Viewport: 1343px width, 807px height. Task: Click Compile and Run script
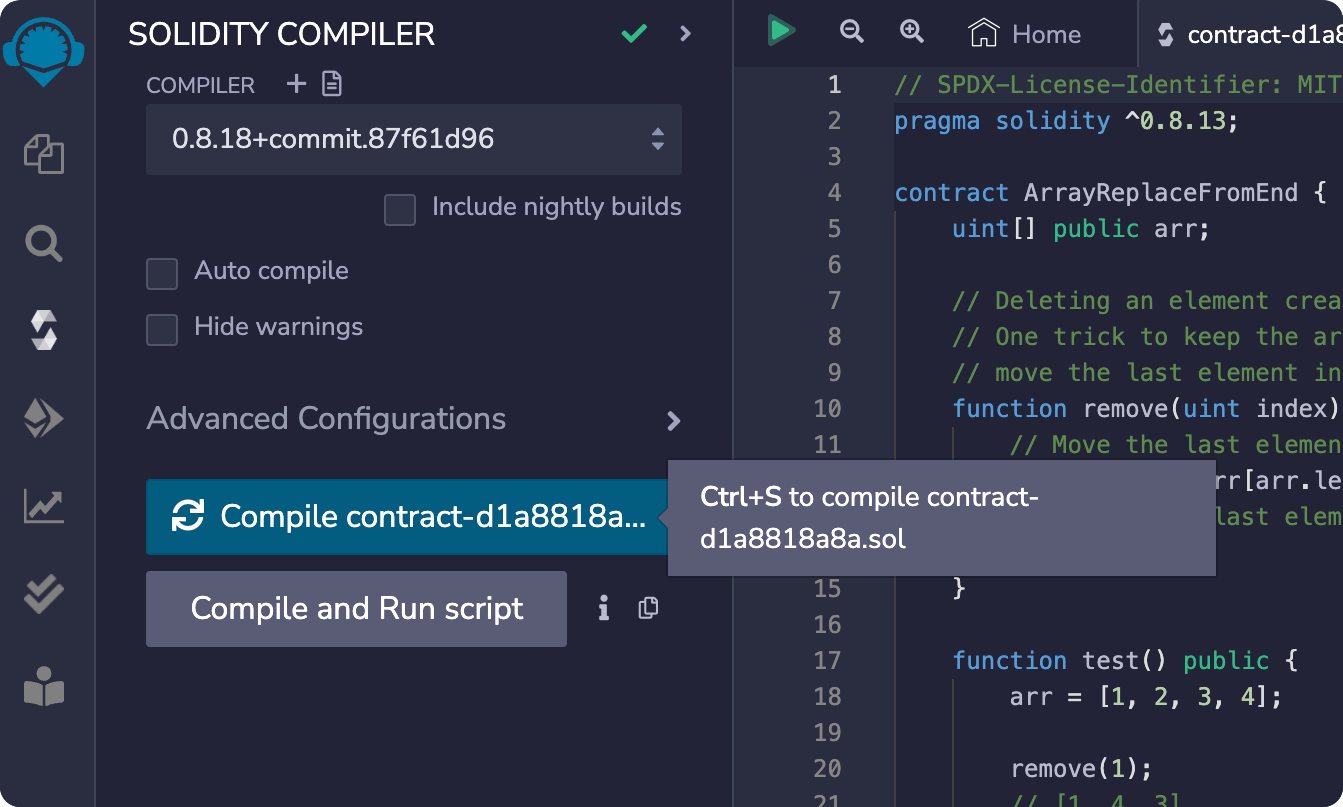click(x=356, y=608)
